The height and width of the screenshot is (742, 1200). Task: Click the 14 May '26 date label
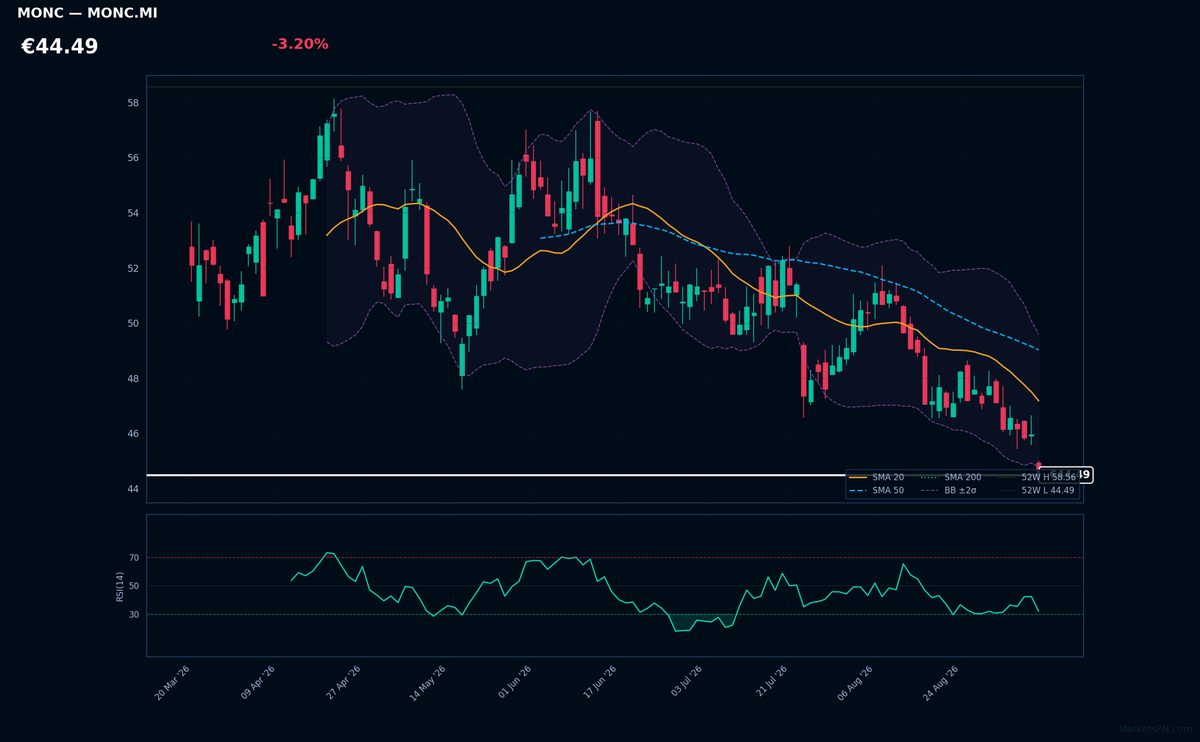coord(427,683)
